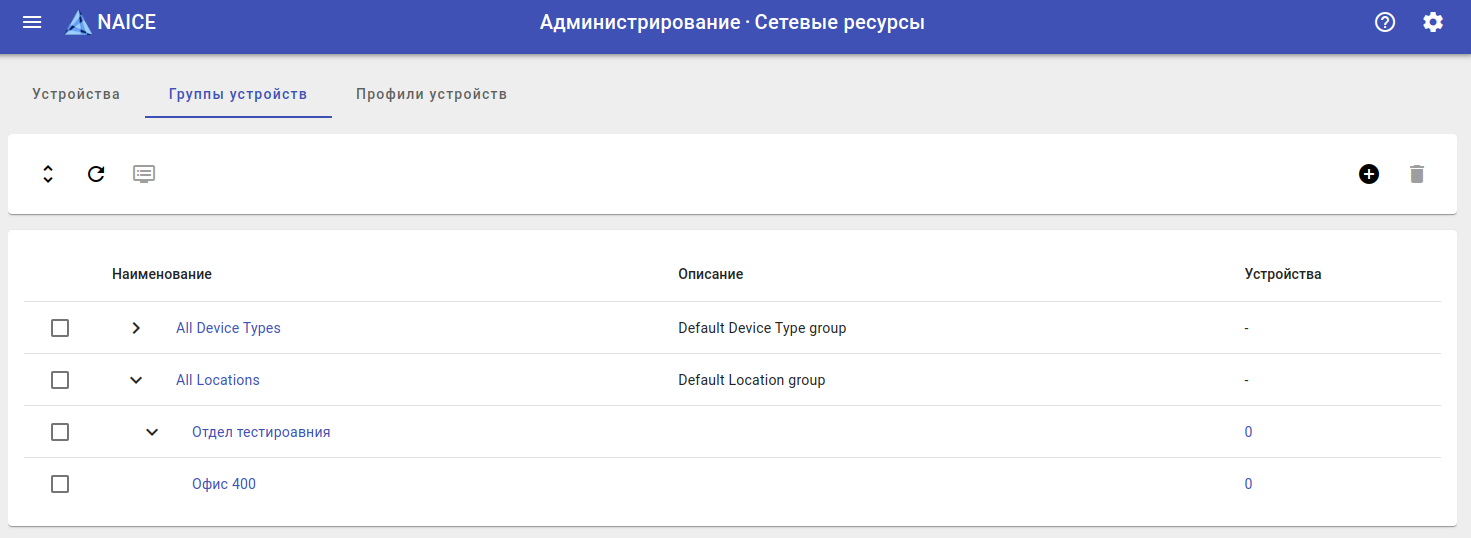1471x538 pixels.
Task: Click the NAICE logo icon
Action: [78, 22]
